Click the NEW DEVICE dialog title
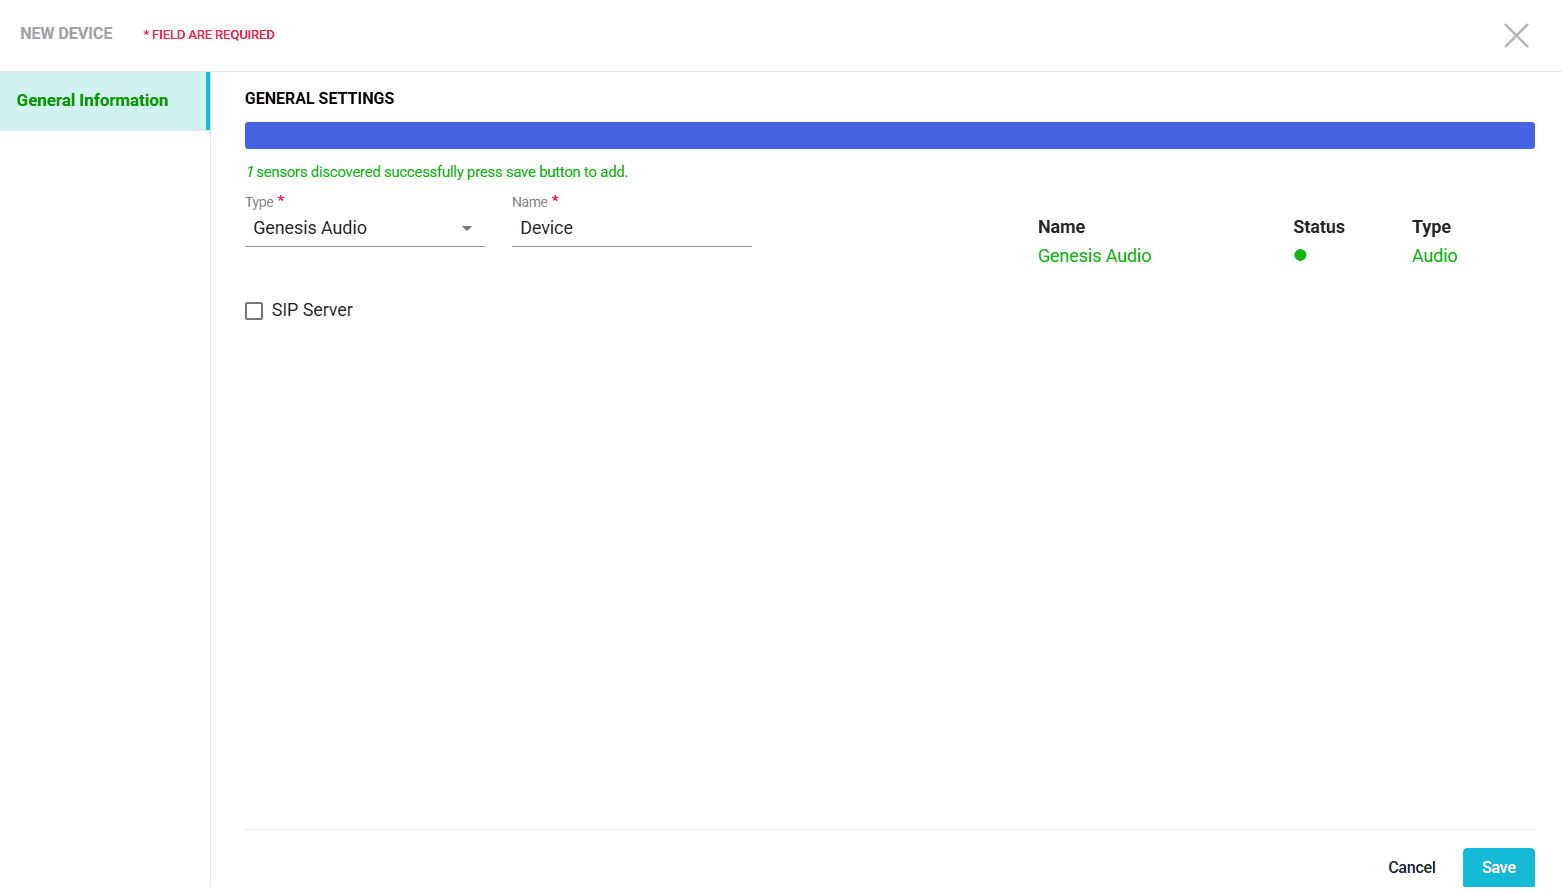1562x892 pixels. pyautogui.click(x=66, y=34)
